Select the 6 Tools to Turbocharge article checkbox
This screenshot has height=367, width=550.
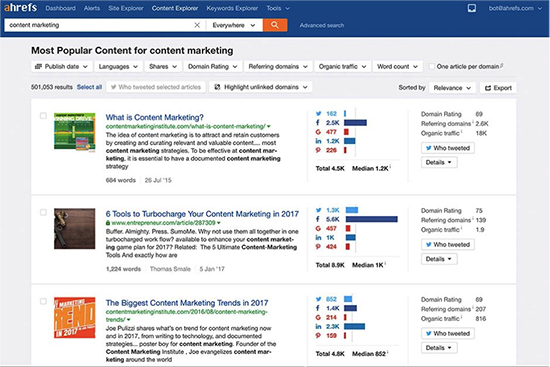[43, 212]
